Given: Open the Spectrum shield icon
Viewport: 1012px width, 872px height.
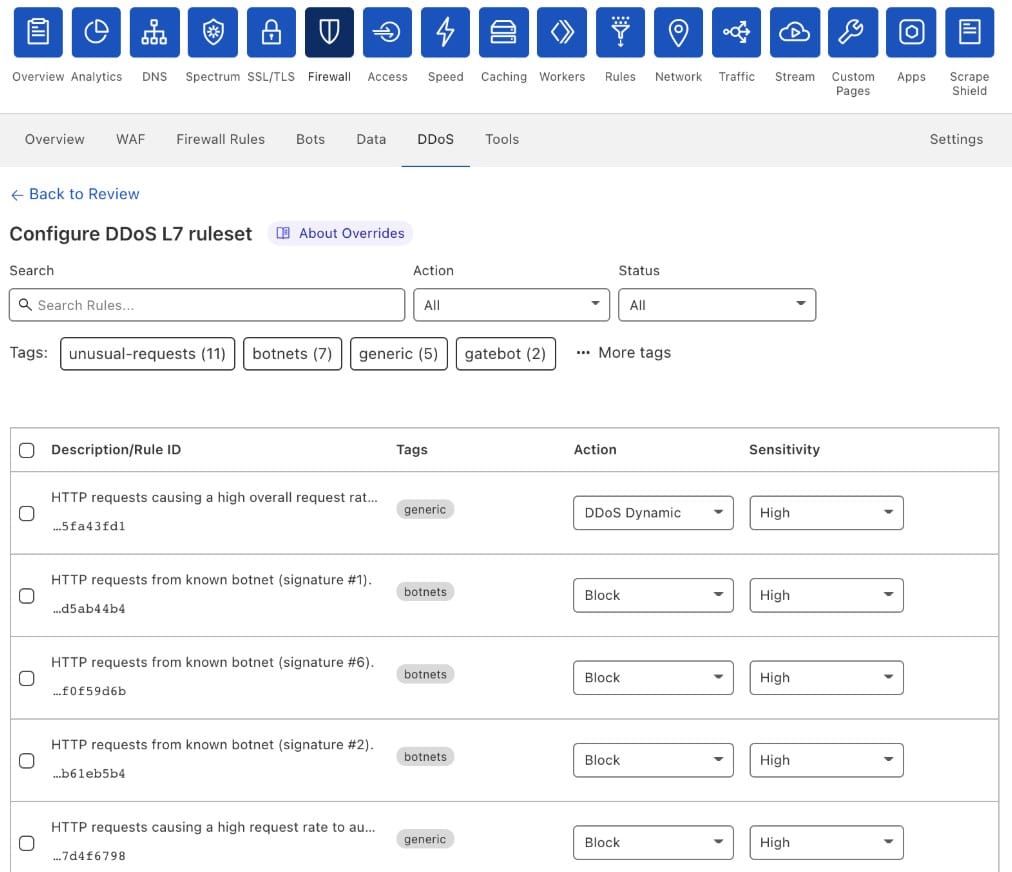Looking at the screenshot, I should [x=213, y=32].
